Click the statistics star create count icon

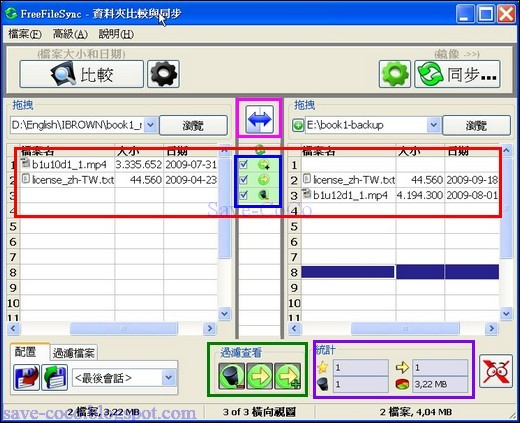coord(323,368)
